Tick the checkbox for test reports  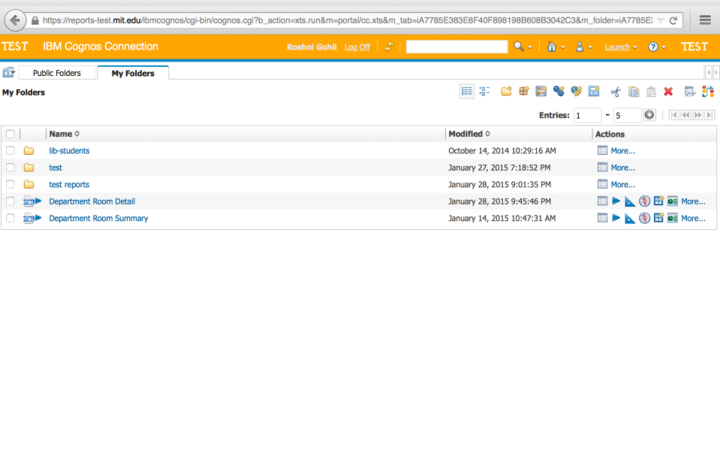(10, 185)
